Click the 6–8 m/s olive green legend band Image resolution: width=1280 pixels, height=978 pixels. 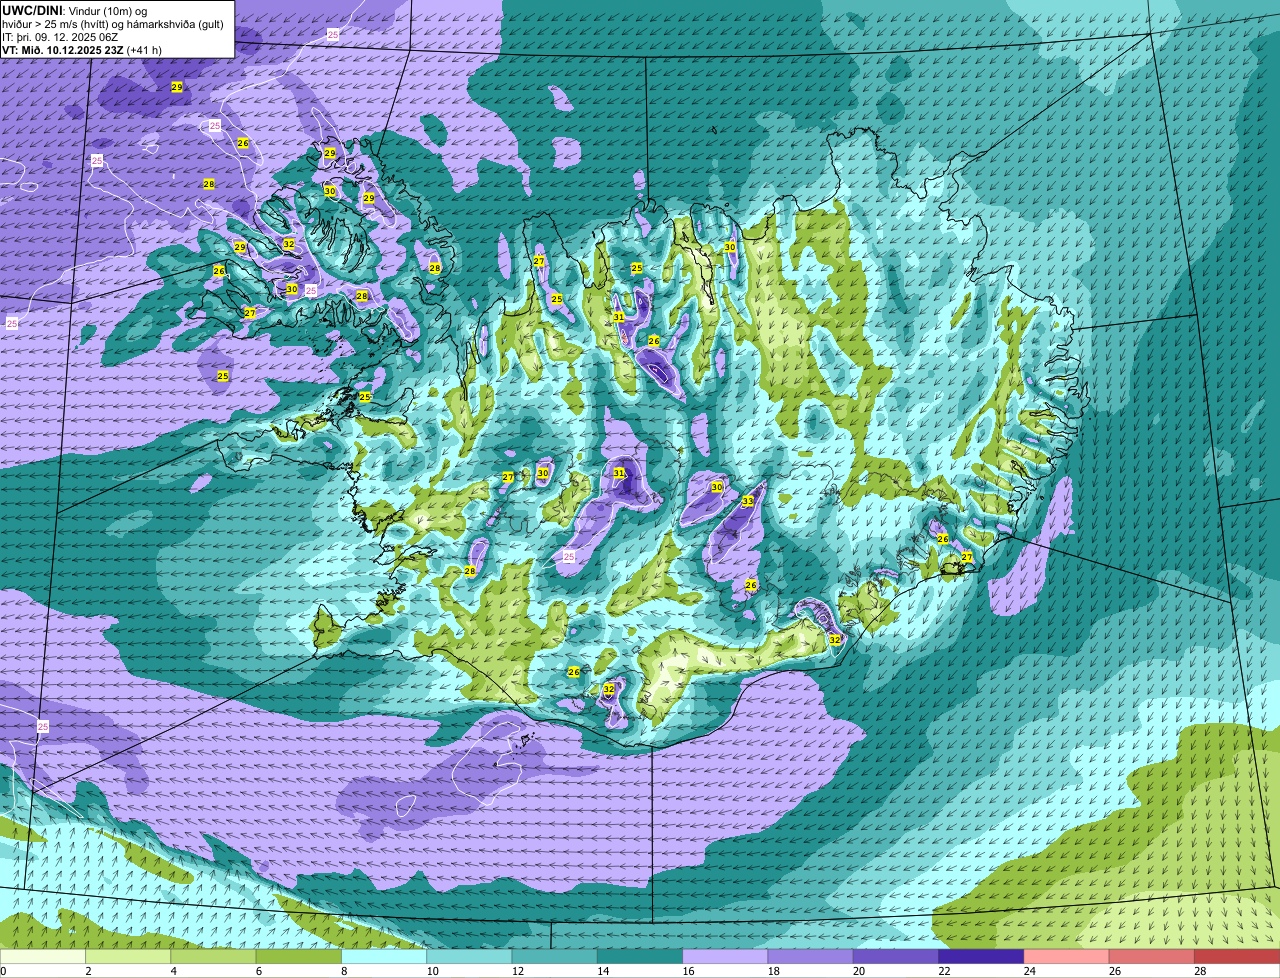point(299,956)
